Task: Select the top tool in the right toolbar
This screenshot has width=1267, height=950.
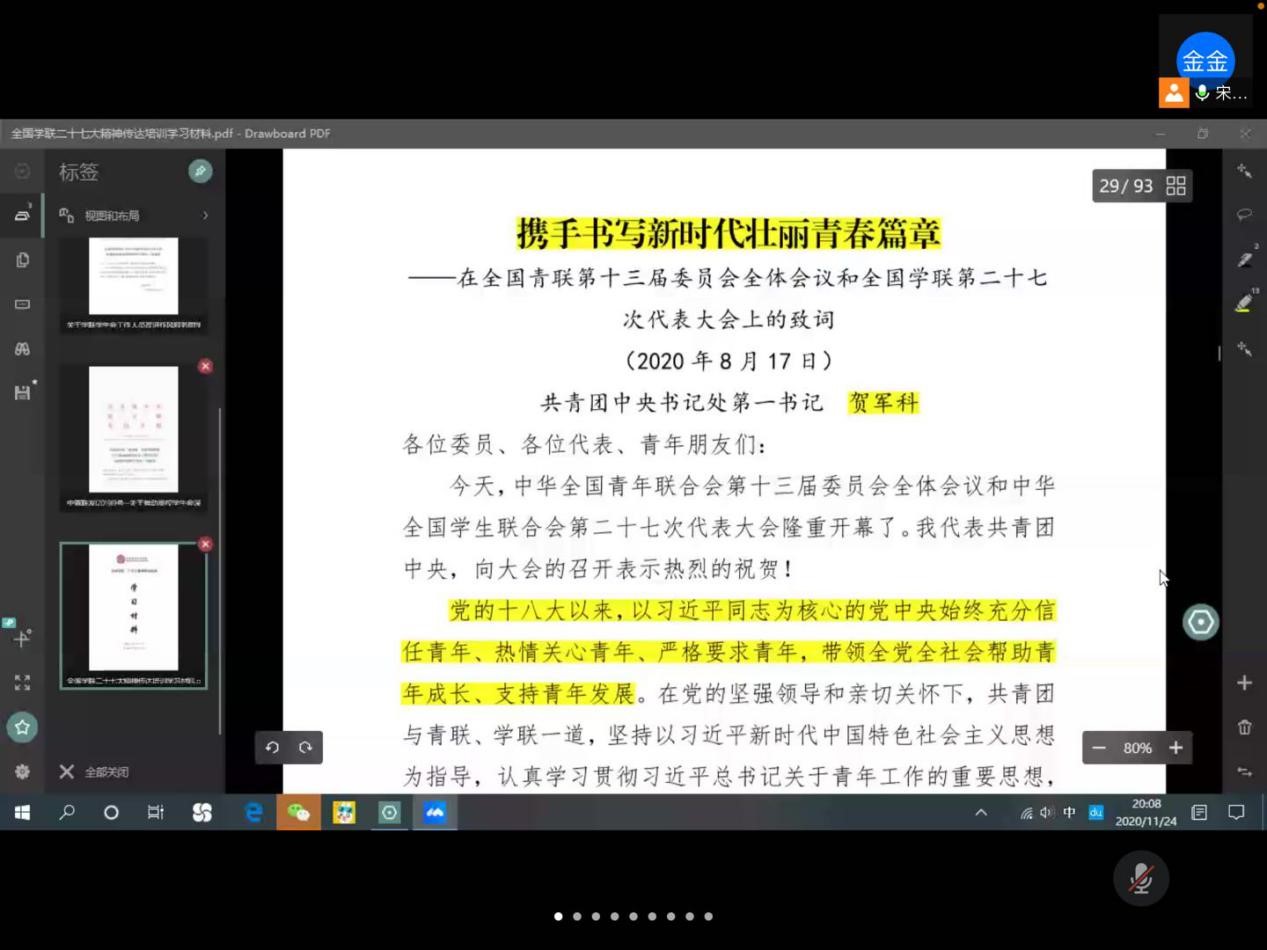Action: (1245, 171)
